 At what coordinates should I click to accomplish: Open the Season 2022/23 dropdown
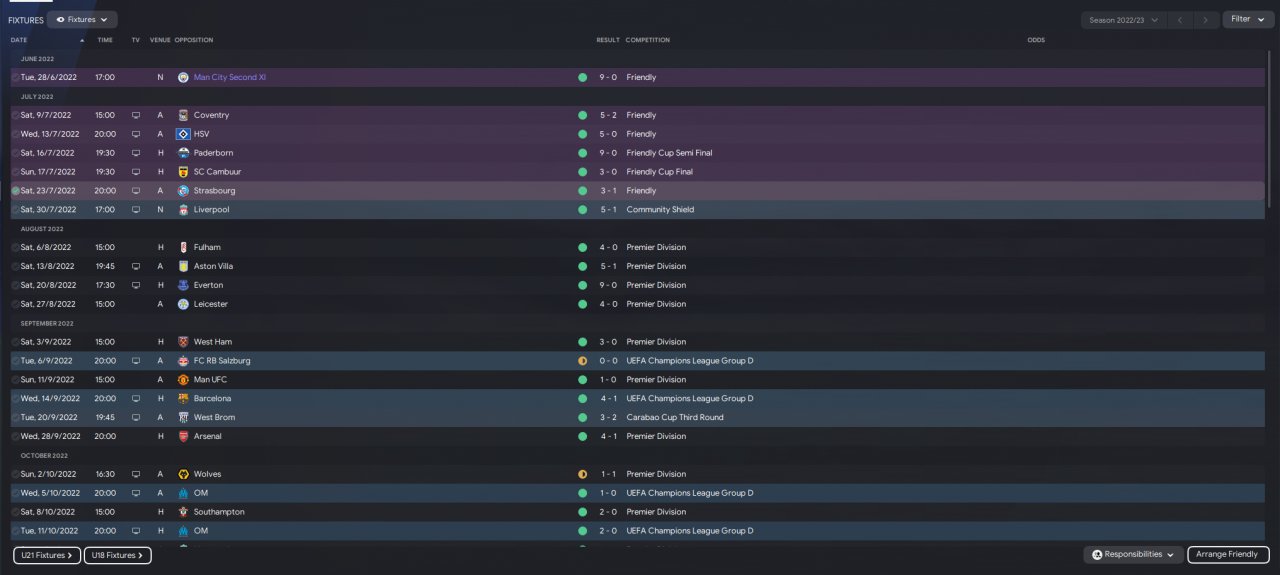pyautogui.click(x=1124, y=20)
